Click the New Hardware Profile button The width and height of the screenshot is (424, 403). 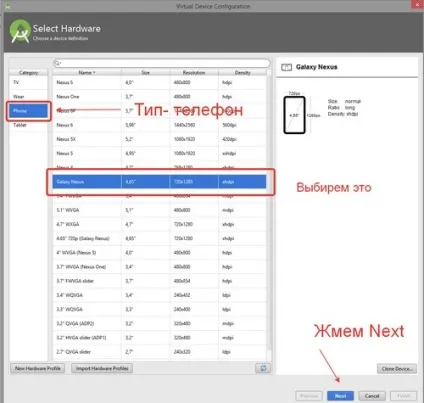pyautogui.click(x=38, y=368)
